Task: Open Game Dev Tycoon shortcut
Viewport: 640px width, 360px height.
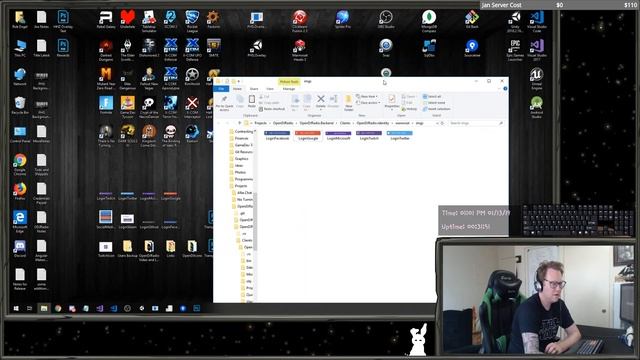Action: click(127, 107)
